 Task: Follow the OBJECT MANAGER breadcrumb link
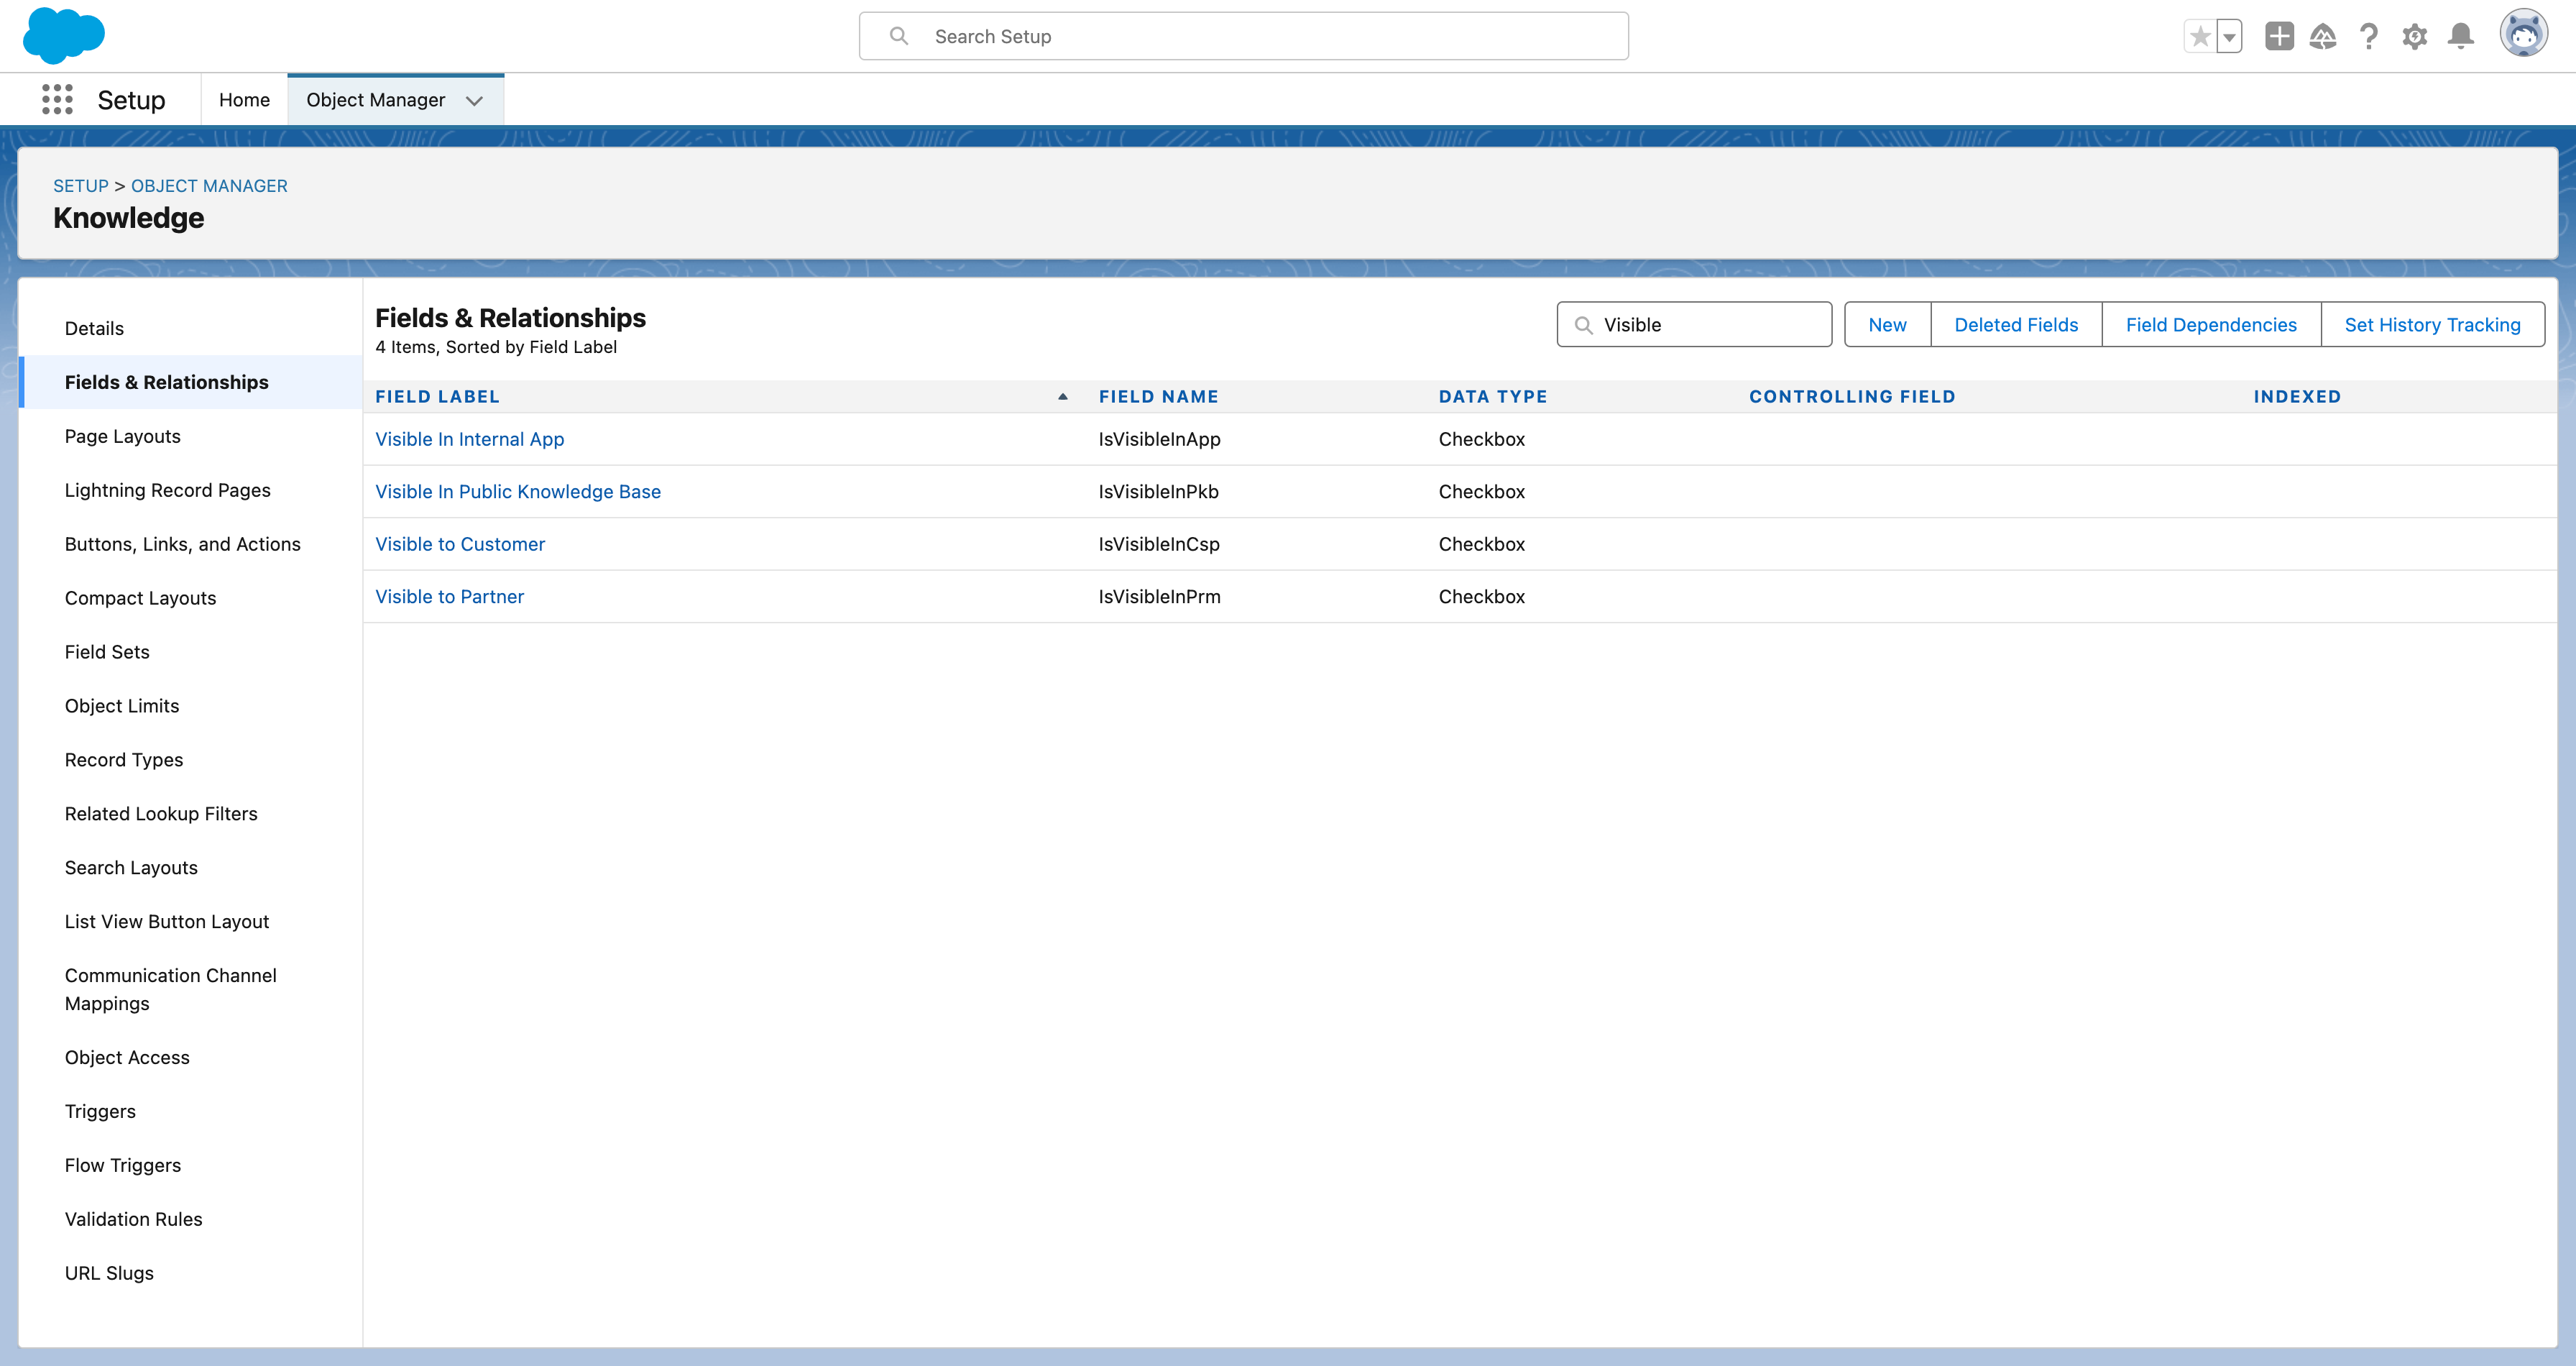pos(209,186)
